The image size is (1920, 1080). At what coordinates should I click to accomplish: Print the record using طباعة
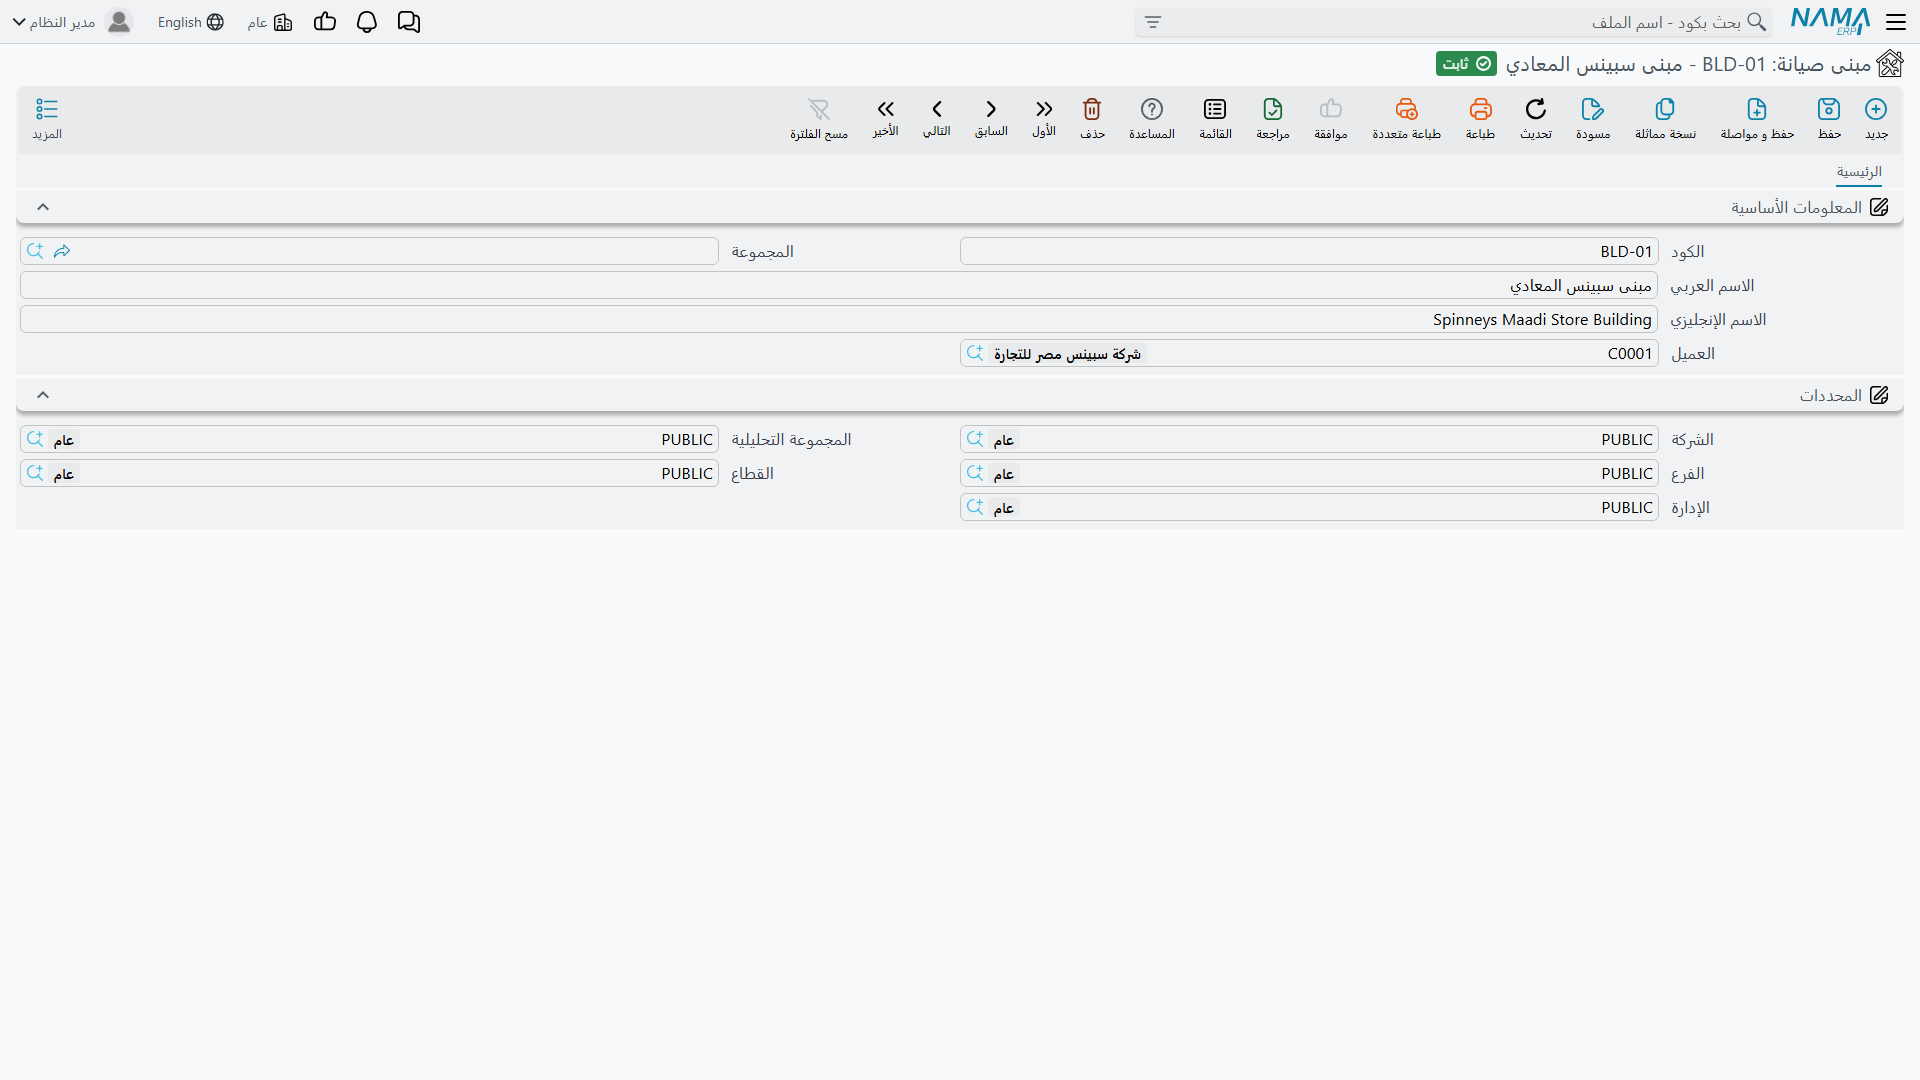1480,118
